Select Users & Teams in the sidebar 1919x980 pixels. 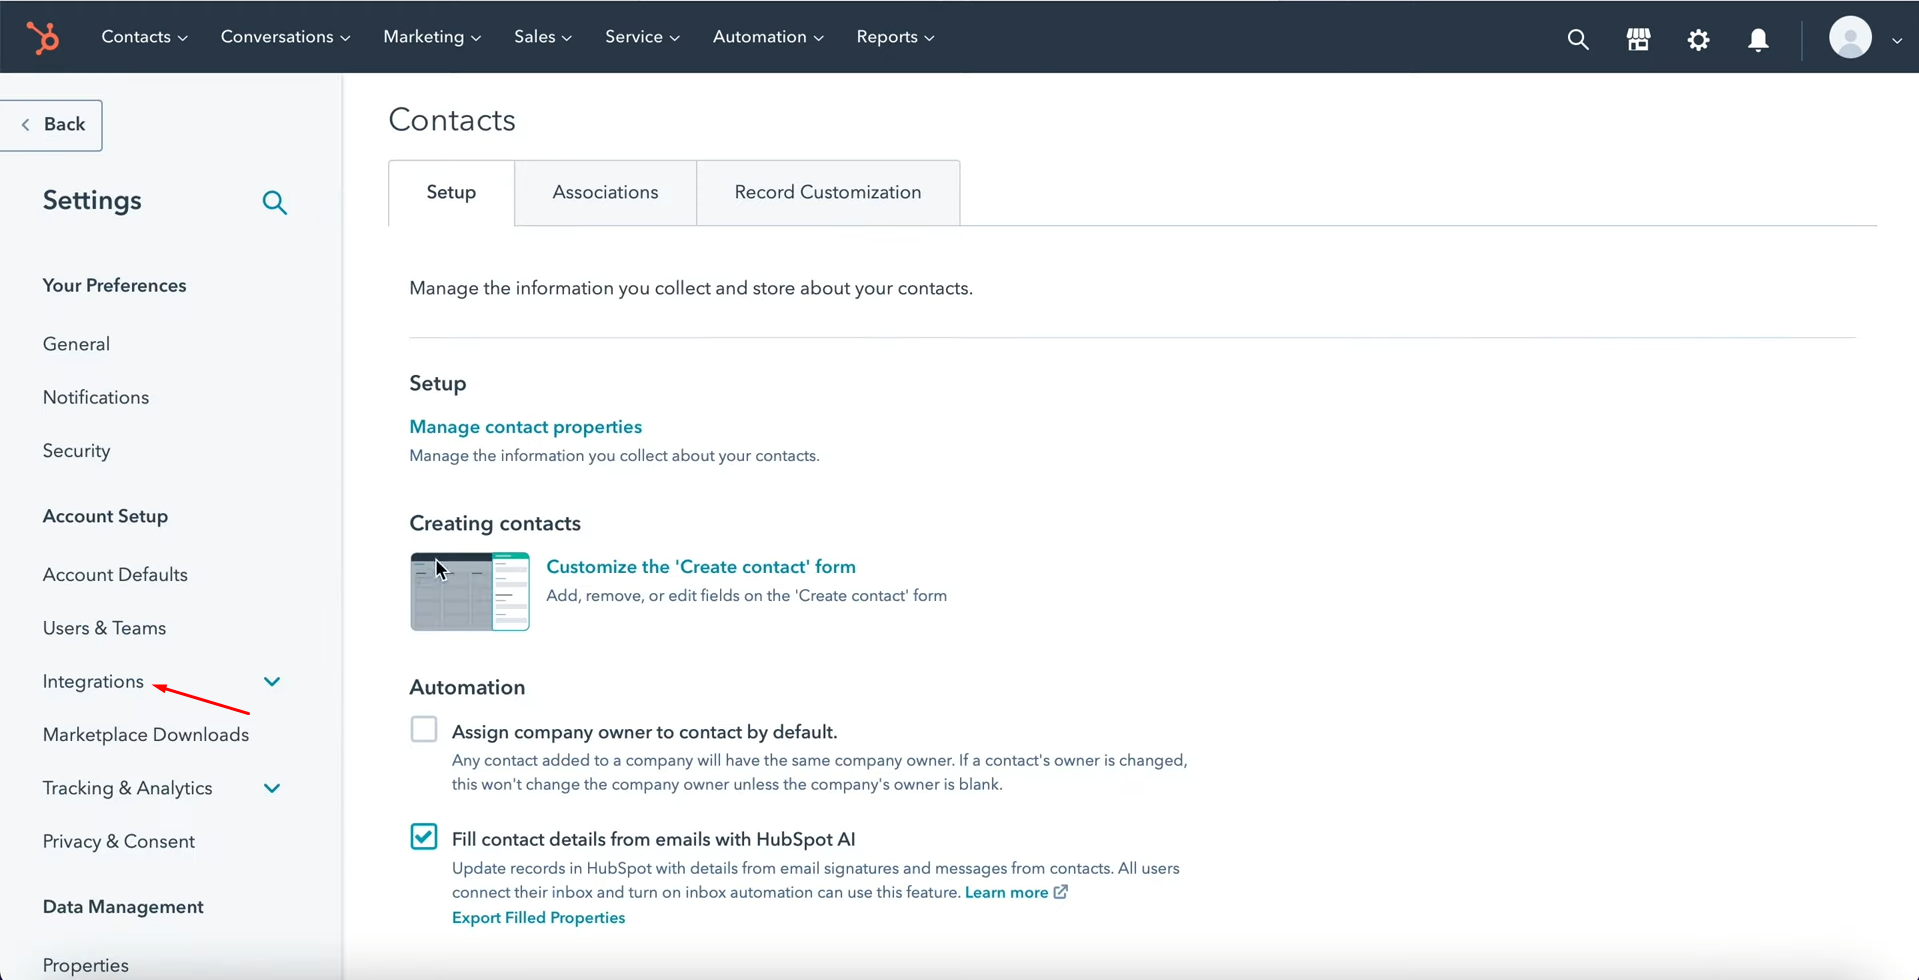pos(104,627)
